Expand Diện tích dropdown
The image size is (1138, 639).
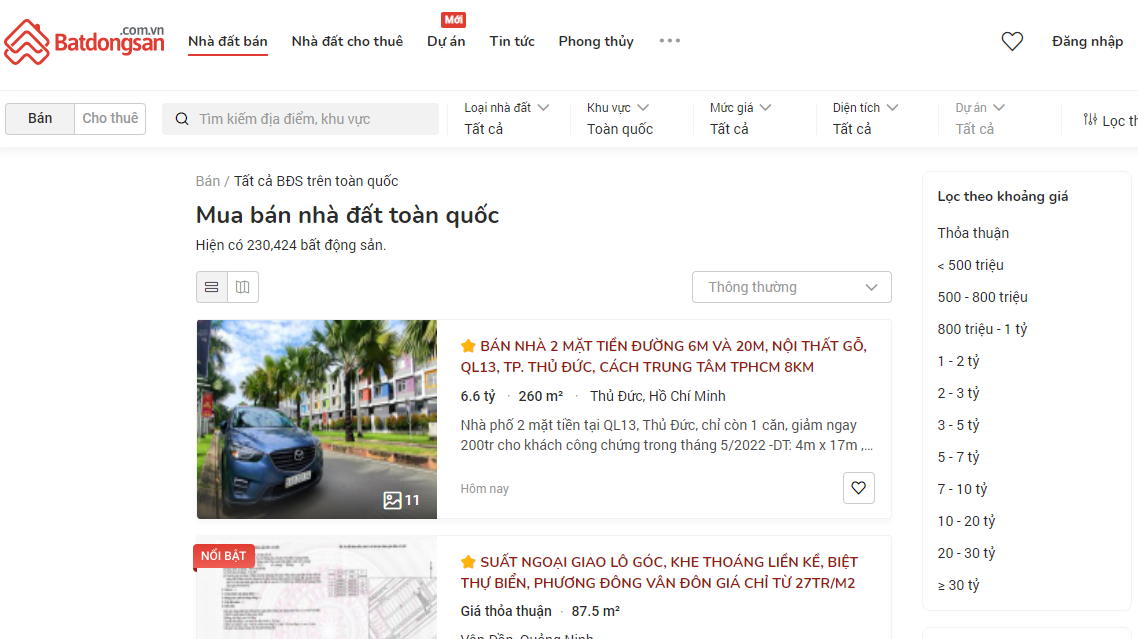tap(865, 118)
